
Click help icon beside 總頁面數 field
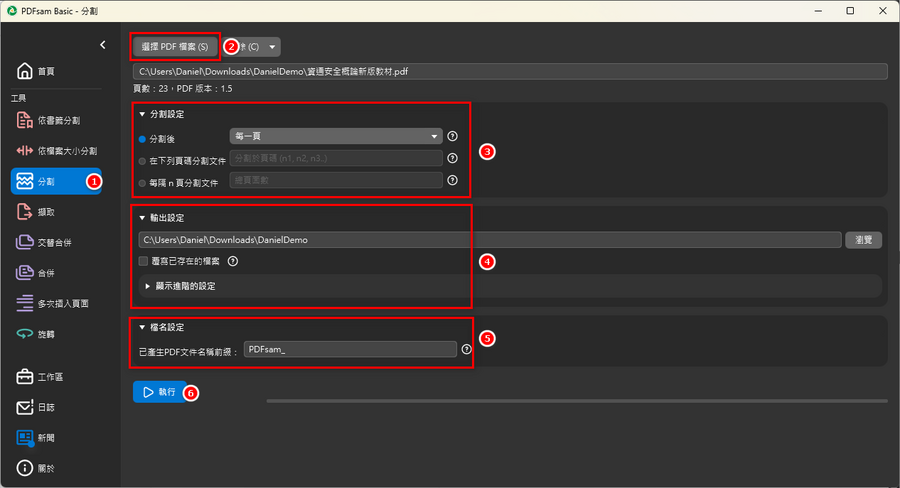[452, 180]
